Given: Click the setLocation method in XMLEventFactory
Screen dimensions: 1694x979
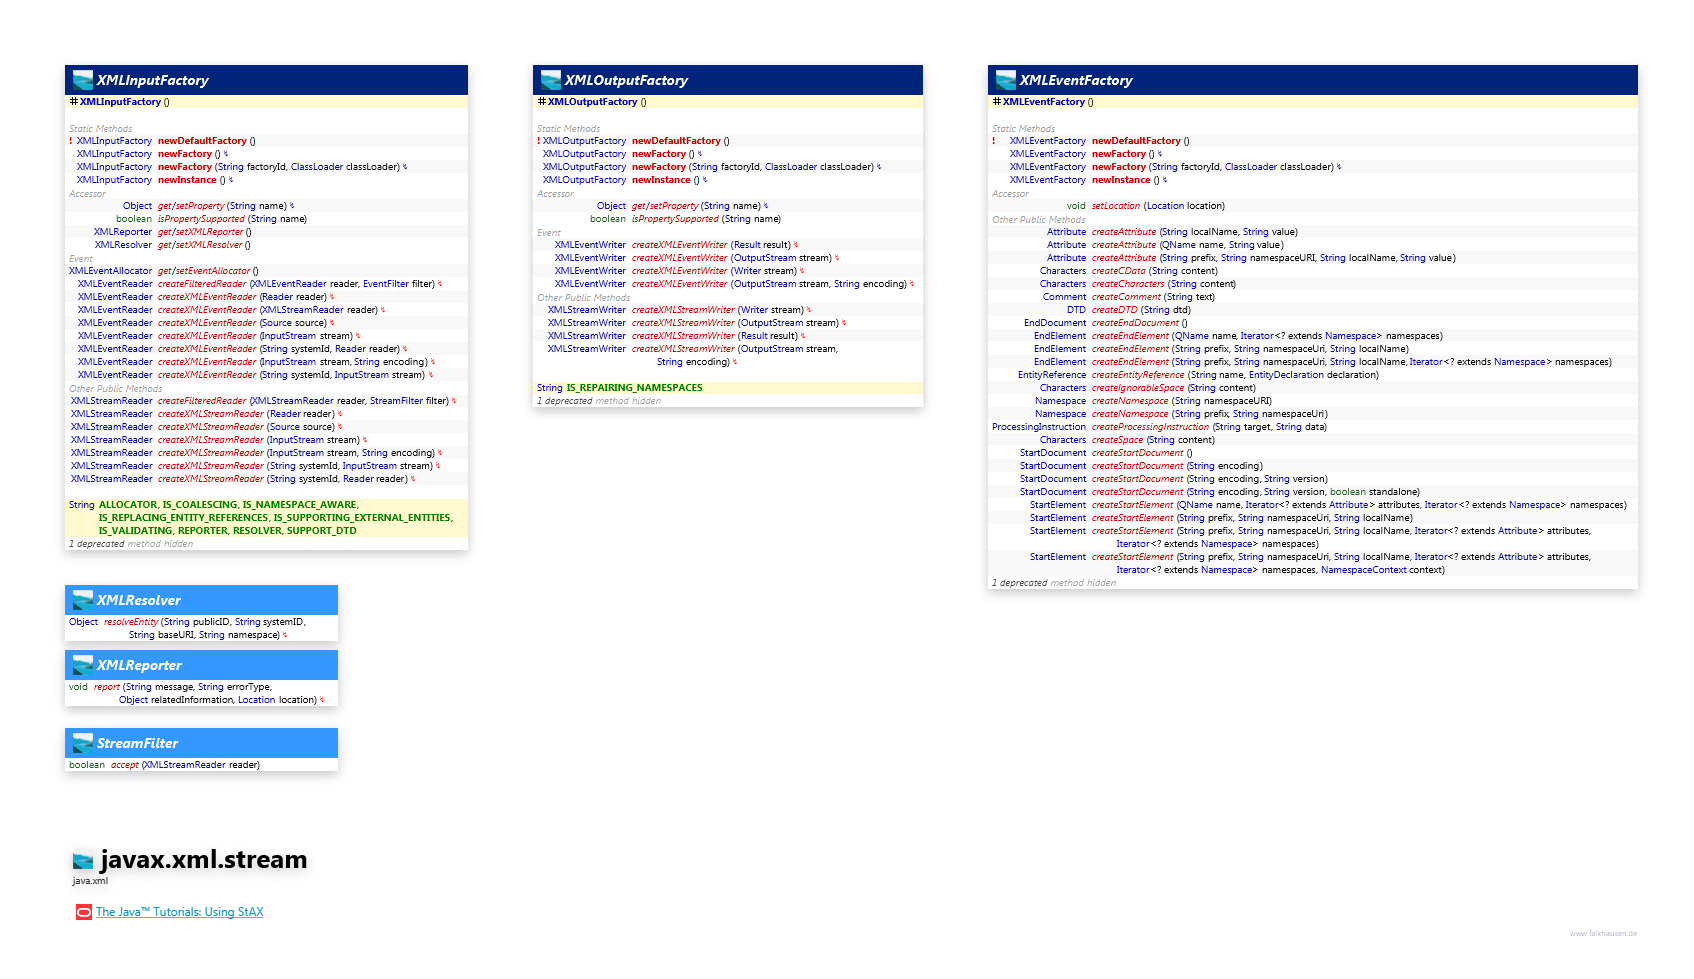Looking at the screenshot, I should (1115, 206).
